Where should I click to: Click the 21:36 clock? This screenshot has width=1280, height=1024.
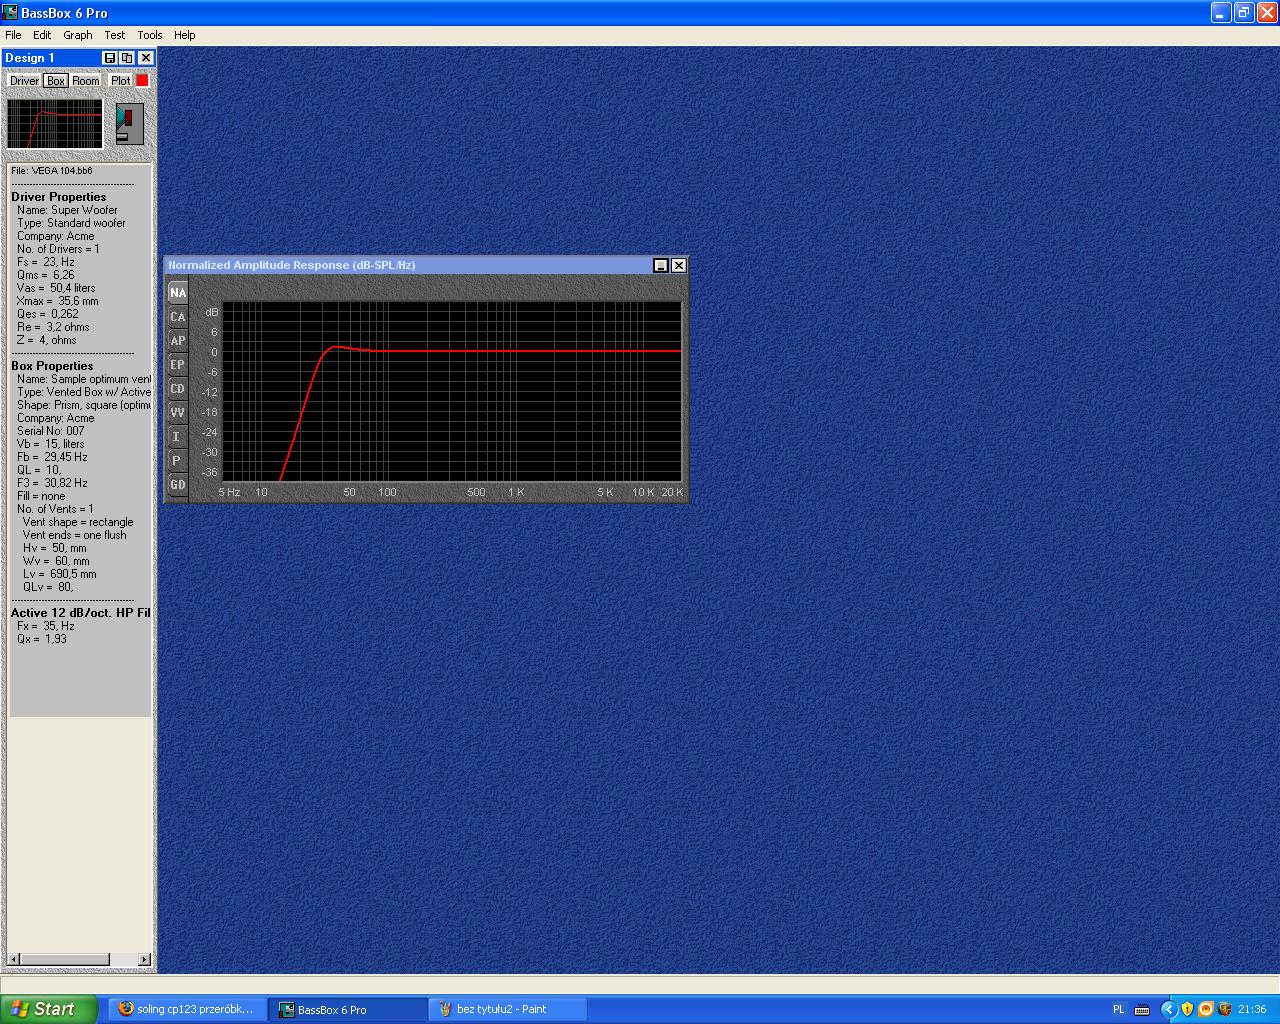coord(1252,1009)
